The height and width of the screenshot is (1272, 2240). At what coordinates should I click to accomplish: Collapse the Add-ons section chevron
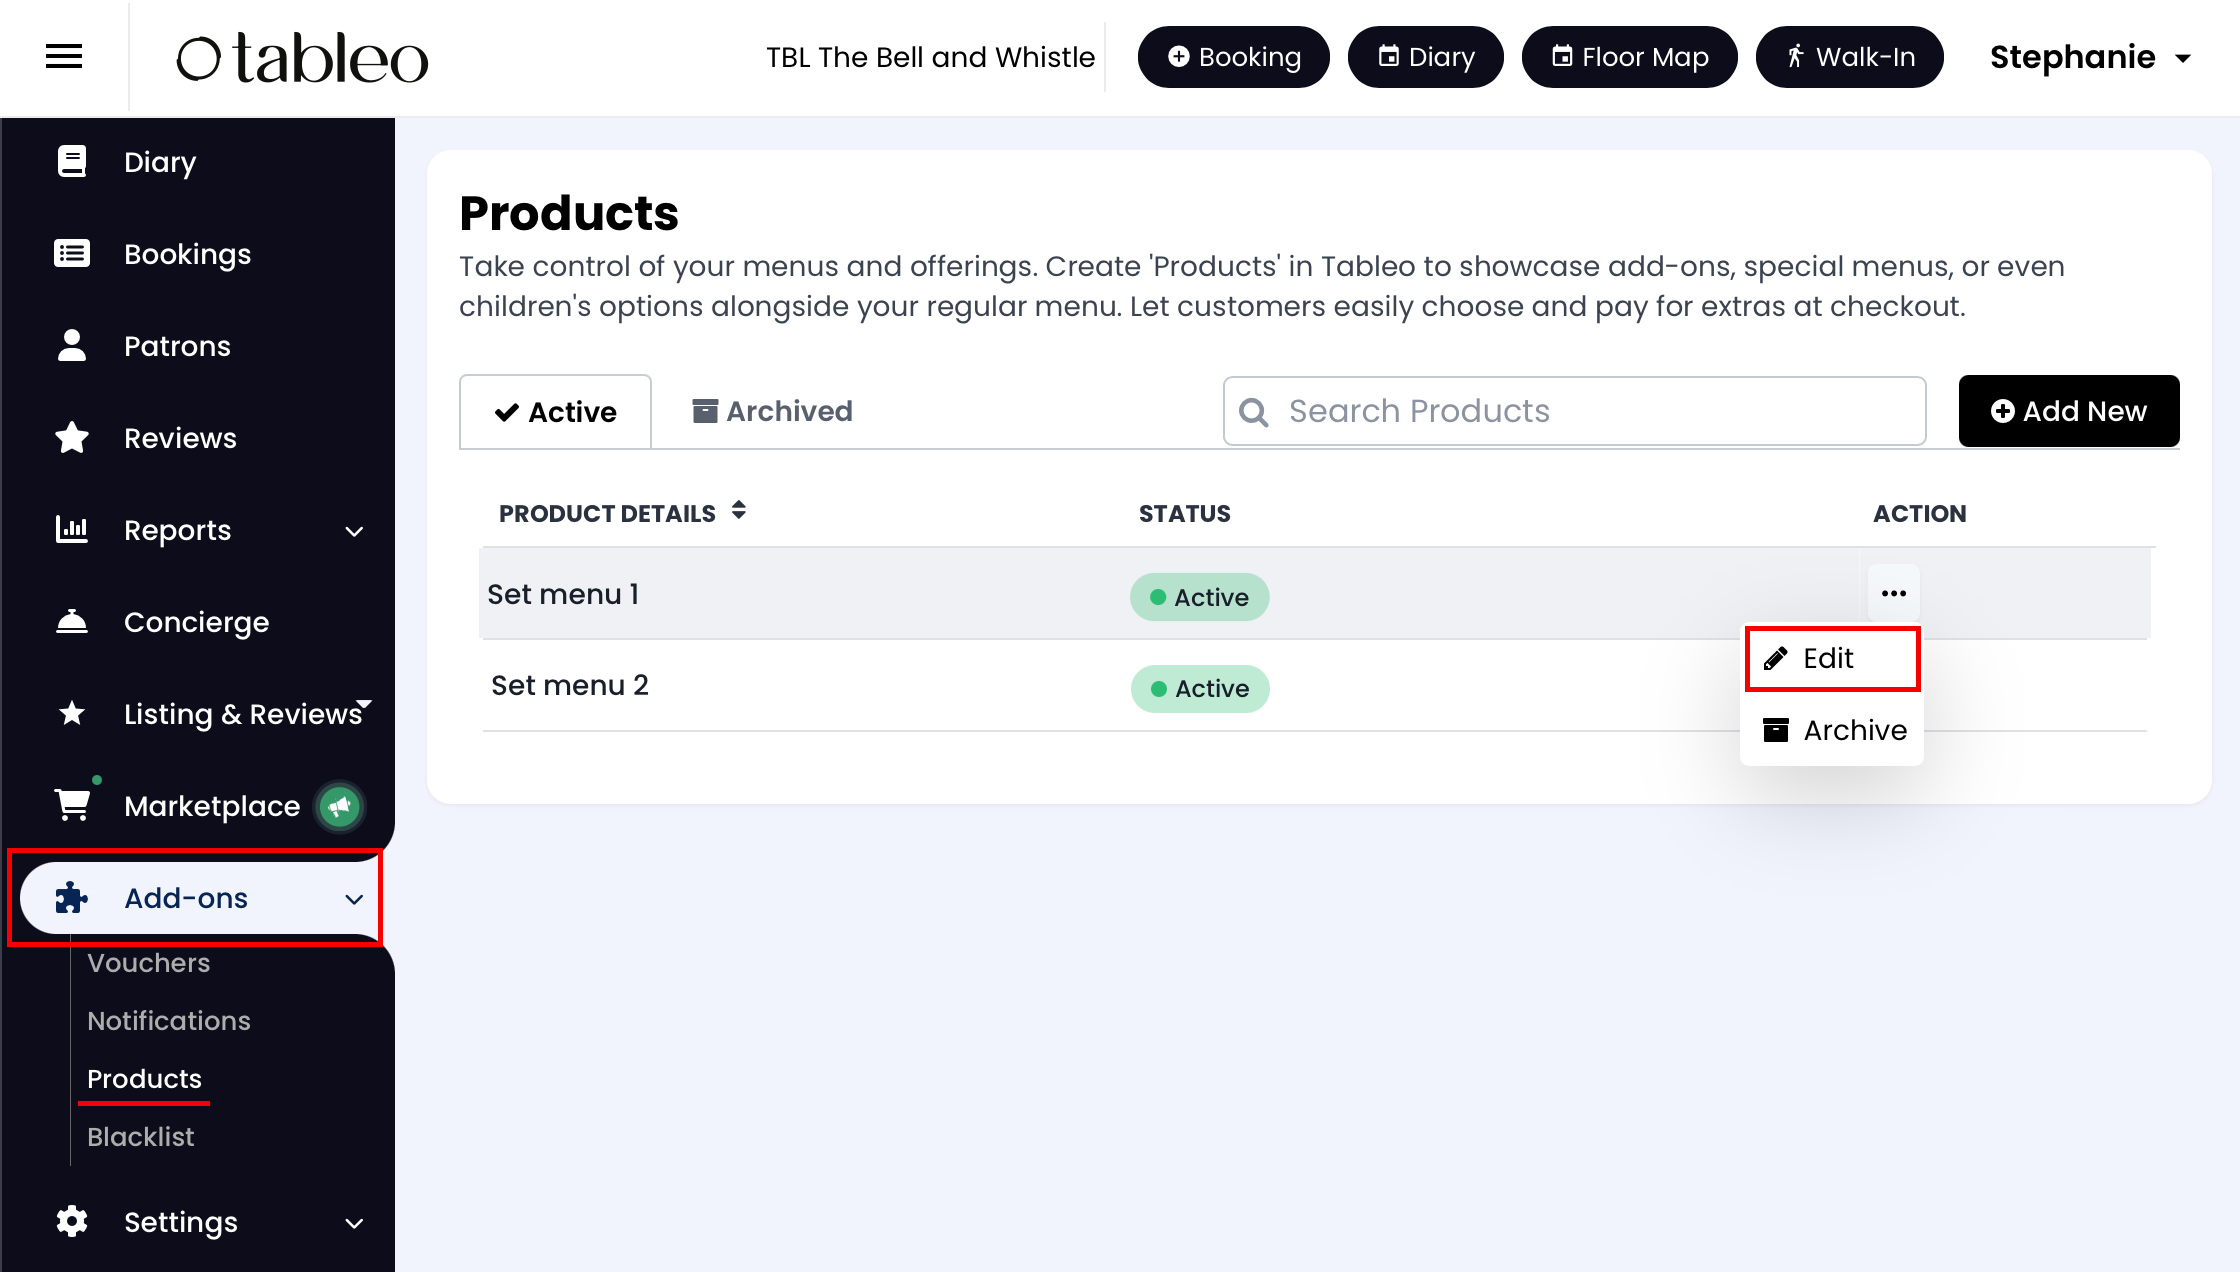point(354,899)
